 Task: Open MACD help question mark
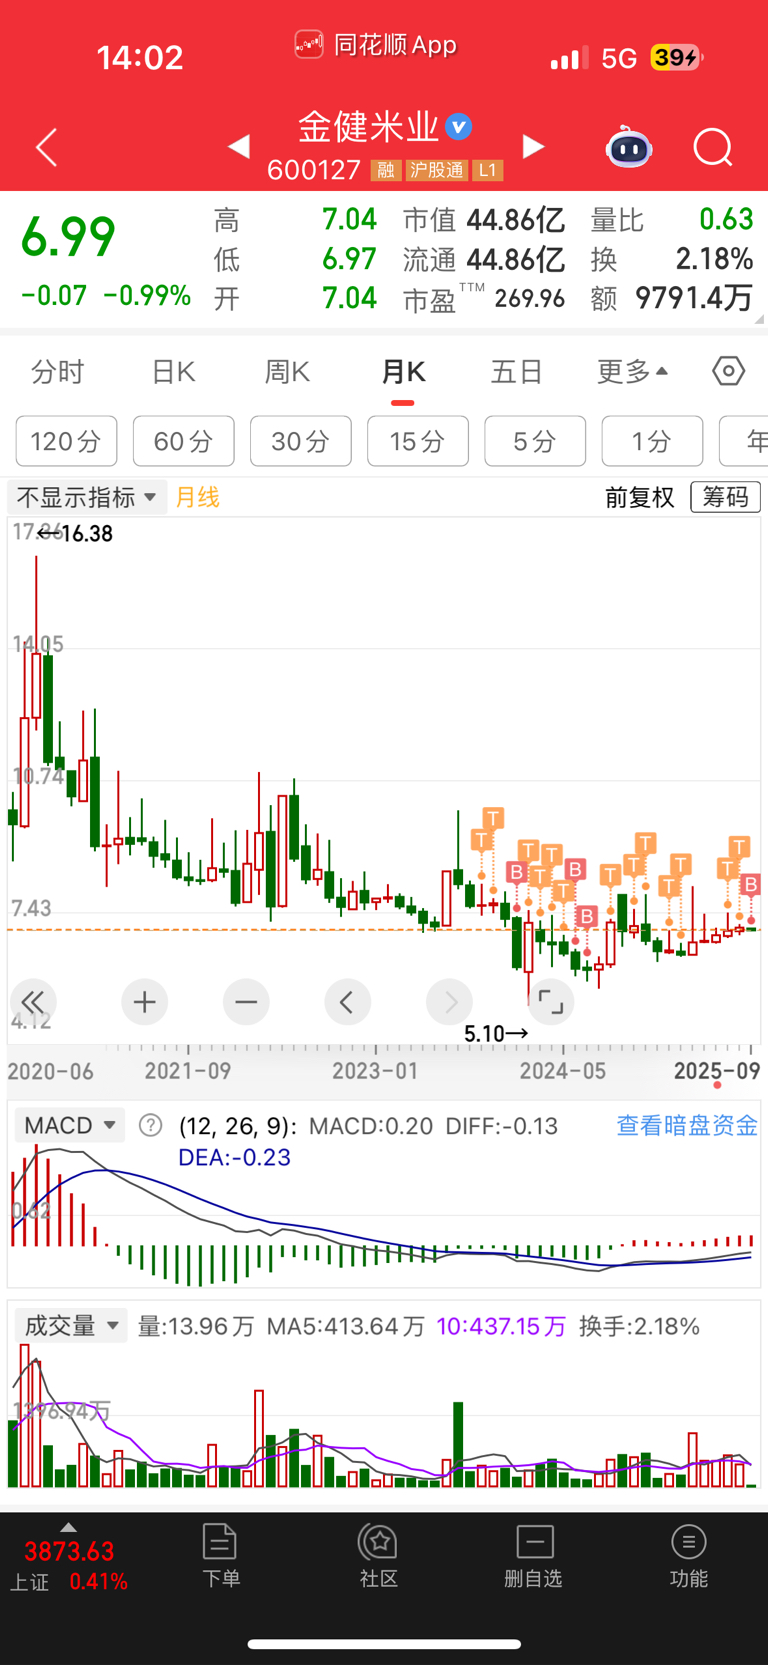tap(151, 1126)
